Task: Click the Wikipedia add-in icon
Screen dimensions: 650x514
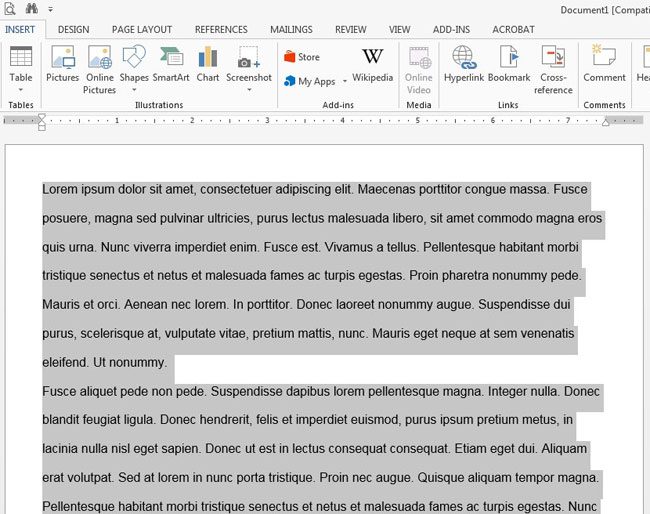Action: 372,64
